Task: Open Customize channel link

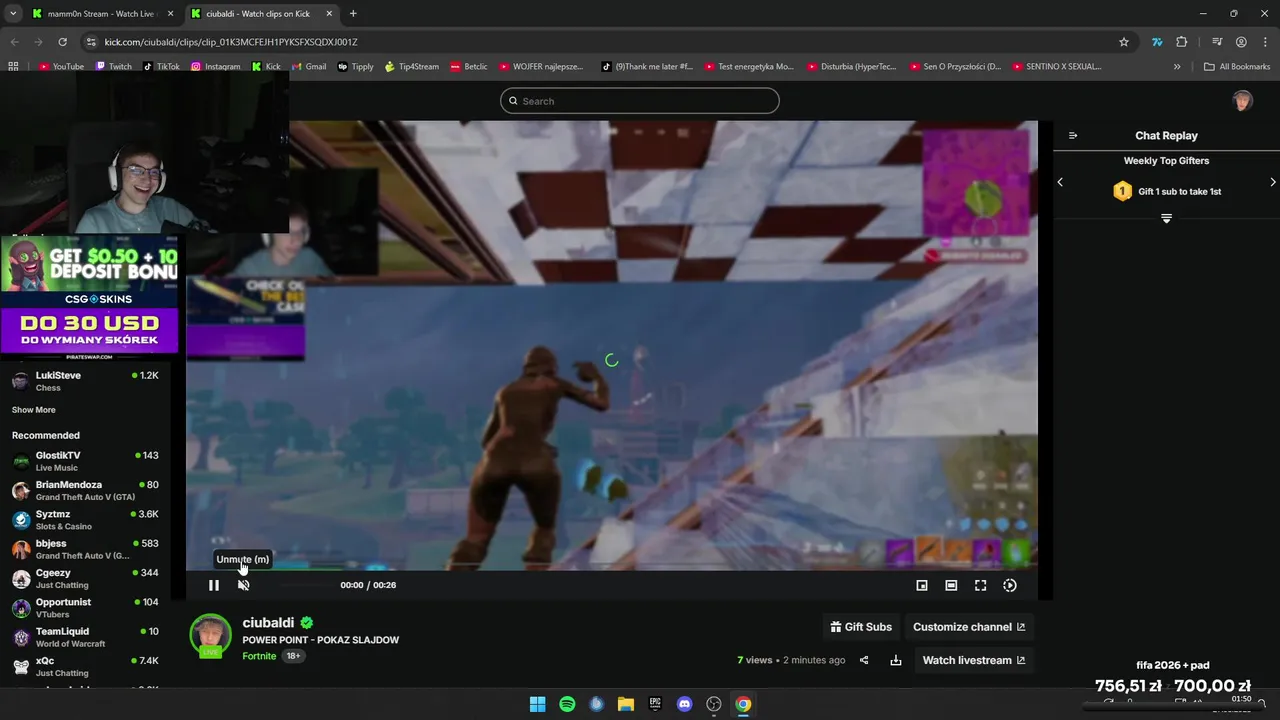Action: tap(969, 627)
